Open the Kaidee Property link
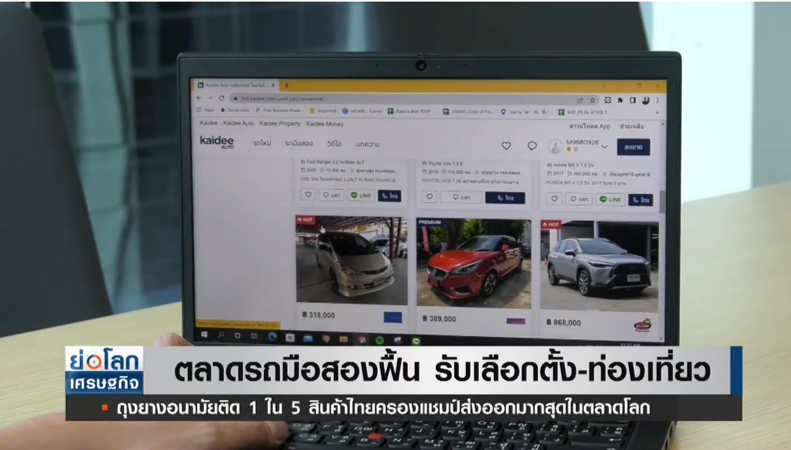 [x=279, y=124]
